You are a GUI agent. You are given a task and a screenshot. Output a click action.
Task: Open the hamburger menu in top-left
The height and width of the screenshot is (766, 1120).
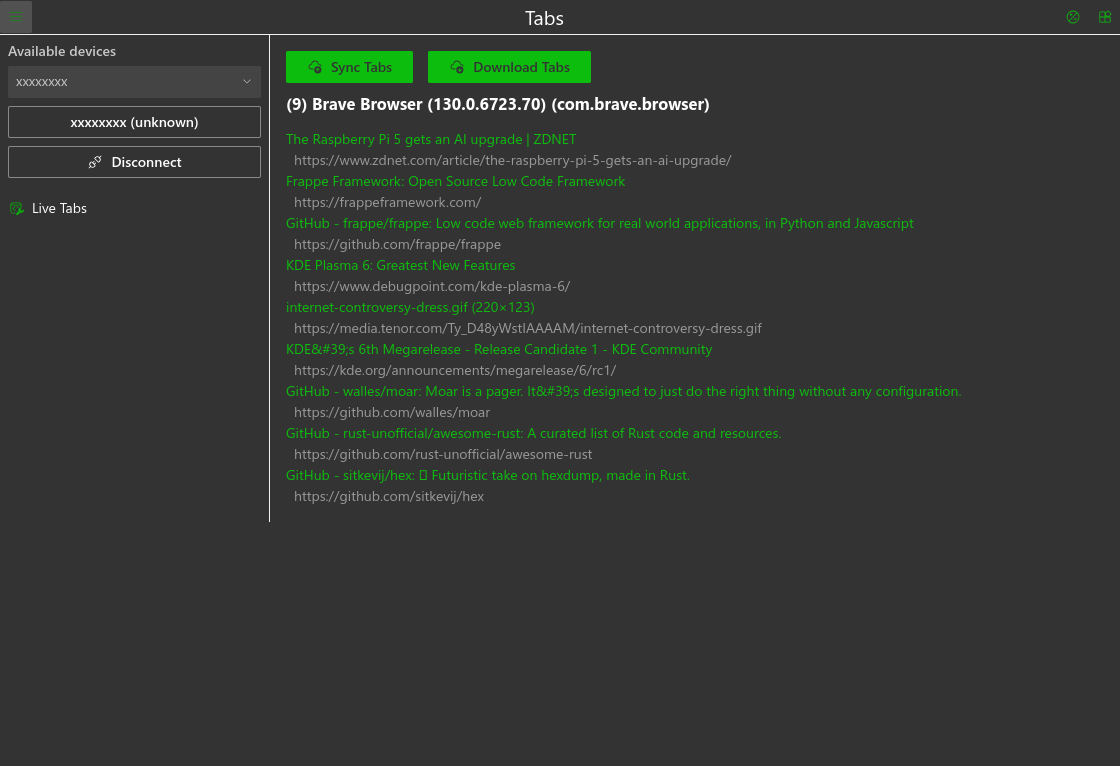pyautogui.click(x=16, y=17)
